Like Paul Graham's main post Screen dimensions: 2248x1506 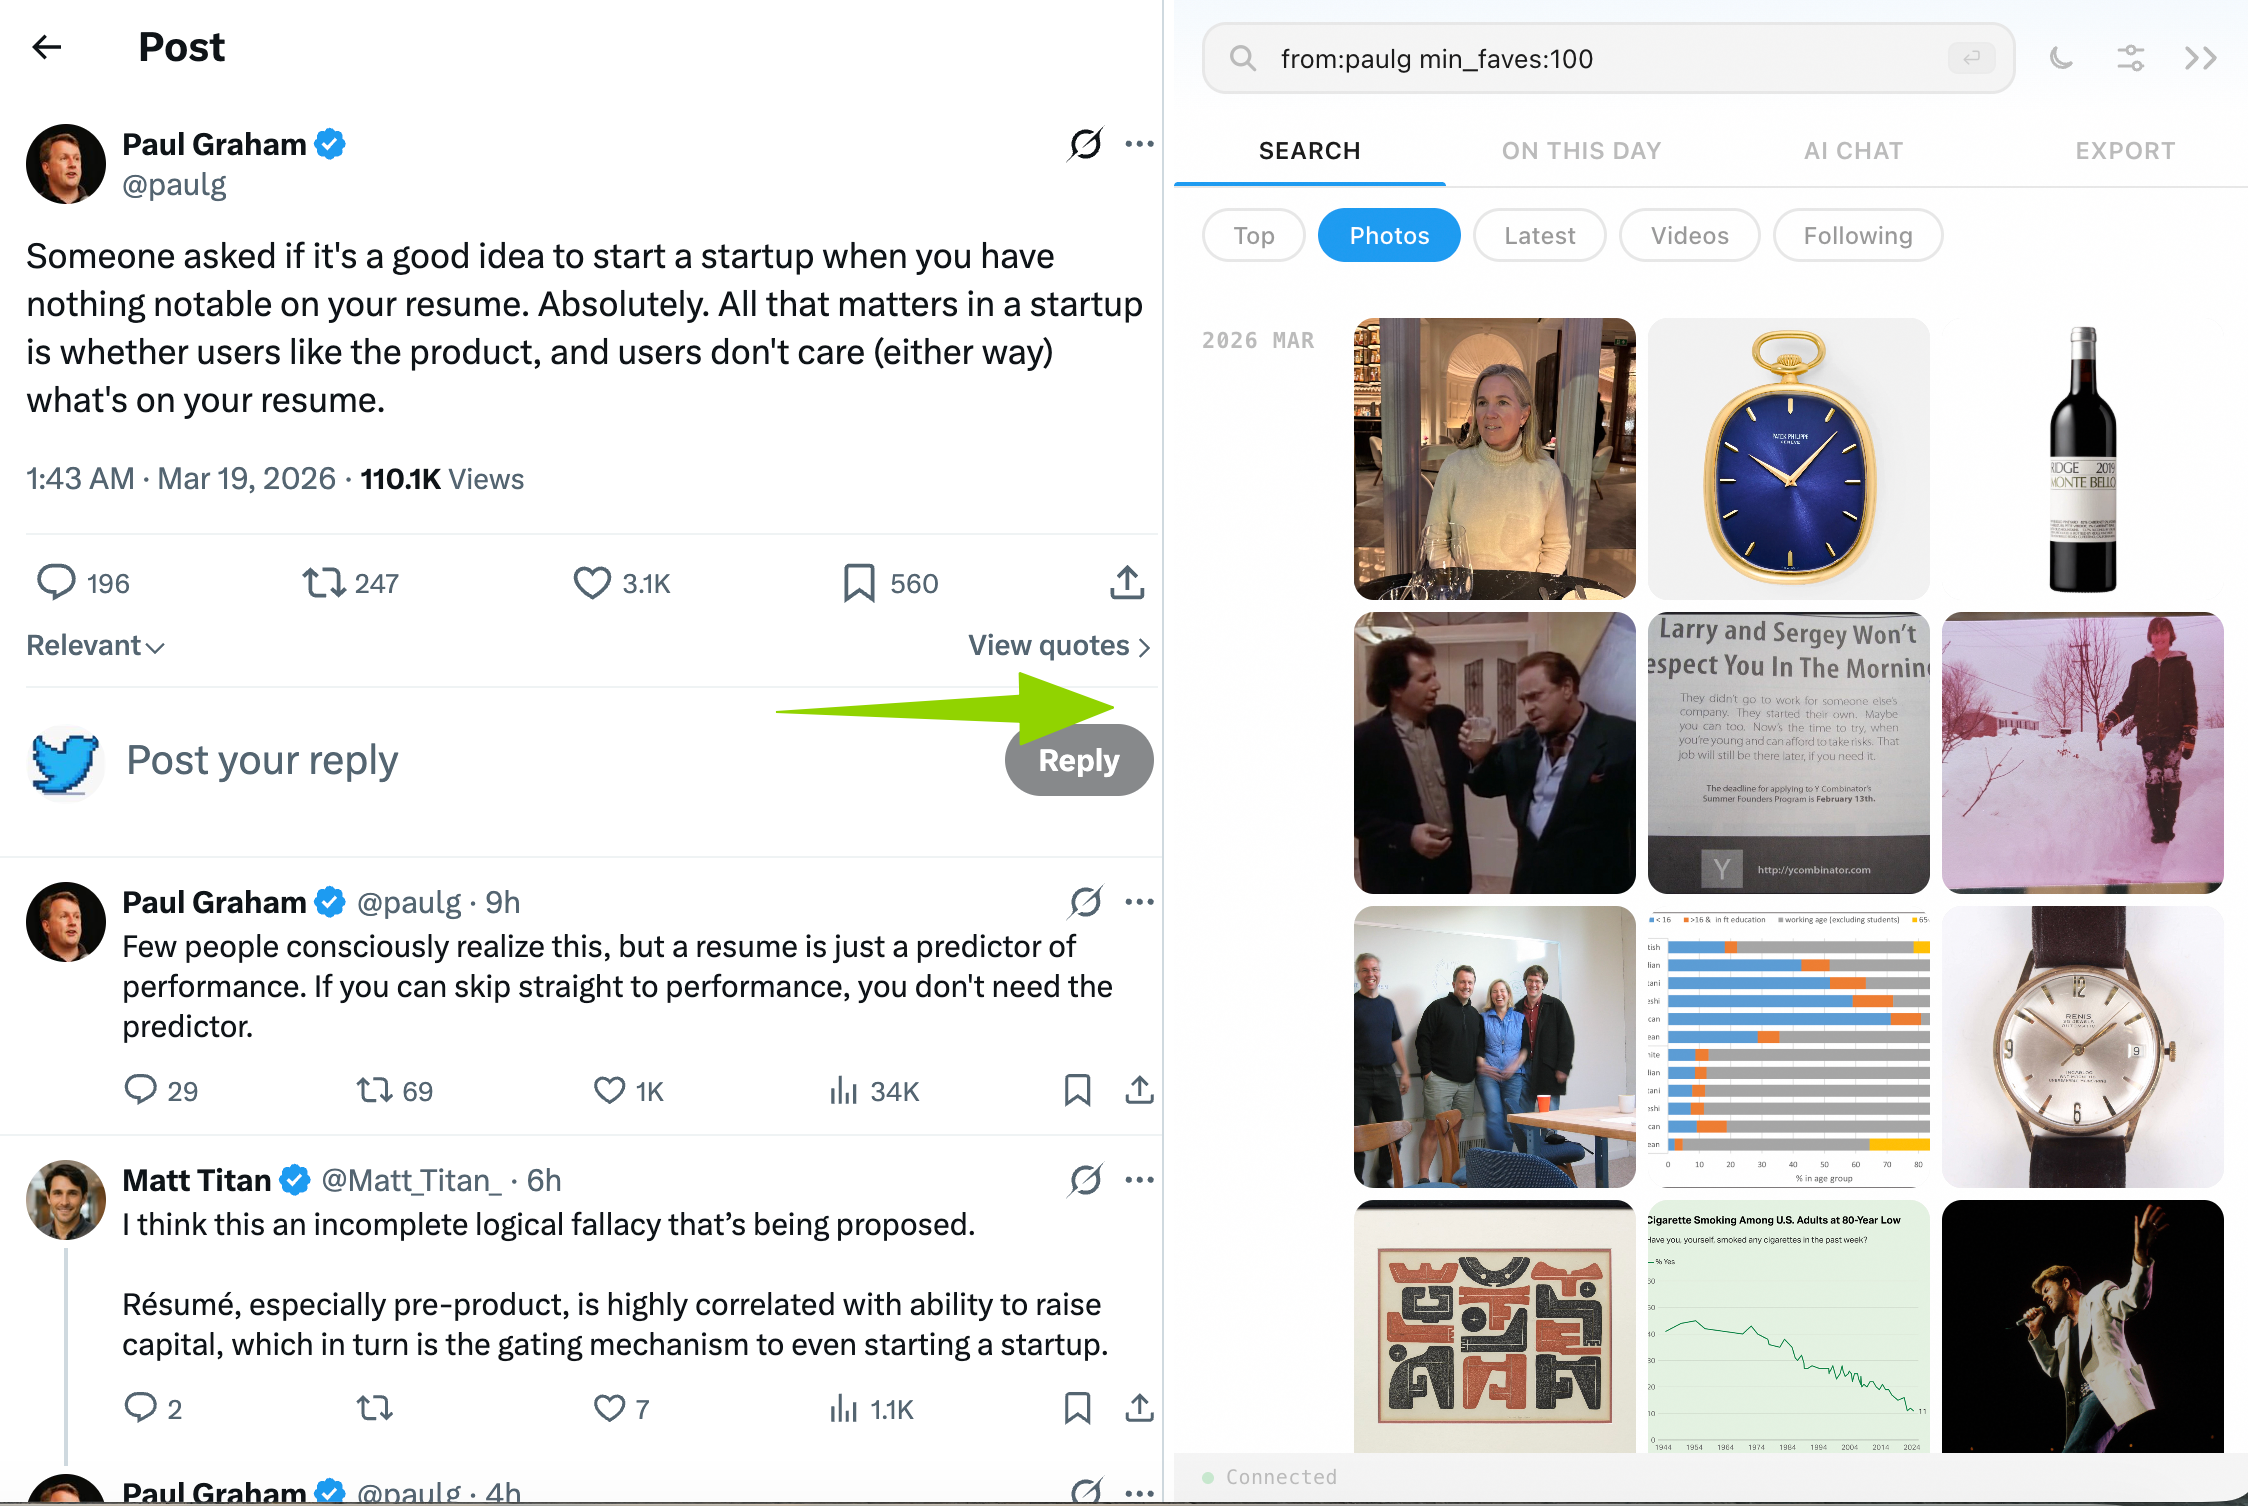click(592, 583)
